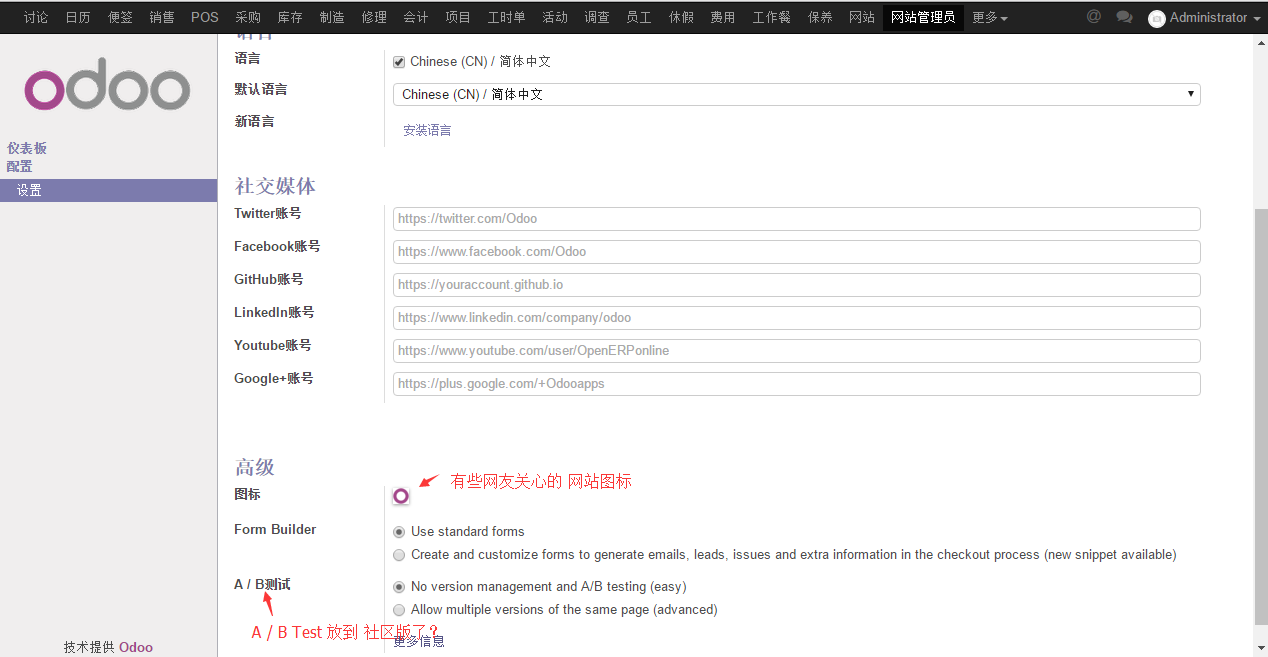The width and height of the screenshot is (1268, 657).
Task: Select No version management and A/B testing
Action: coord(400,587)
